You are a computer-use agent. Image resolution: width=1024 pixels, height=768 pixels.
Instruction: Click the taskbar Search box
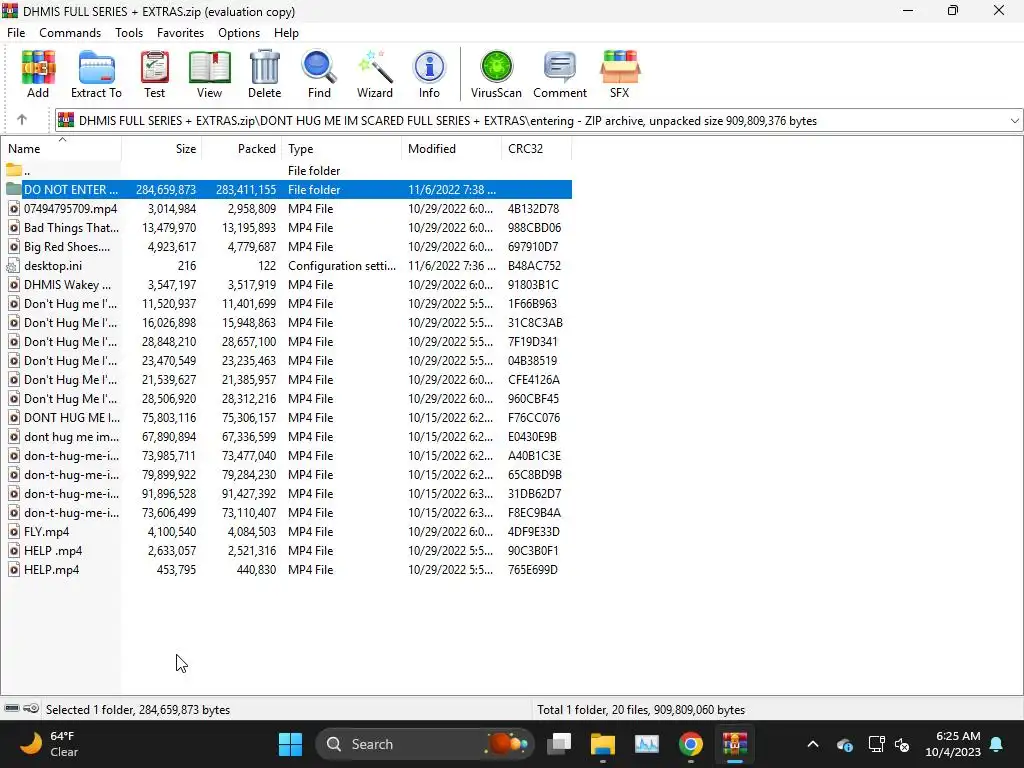(x=425, y=744)
